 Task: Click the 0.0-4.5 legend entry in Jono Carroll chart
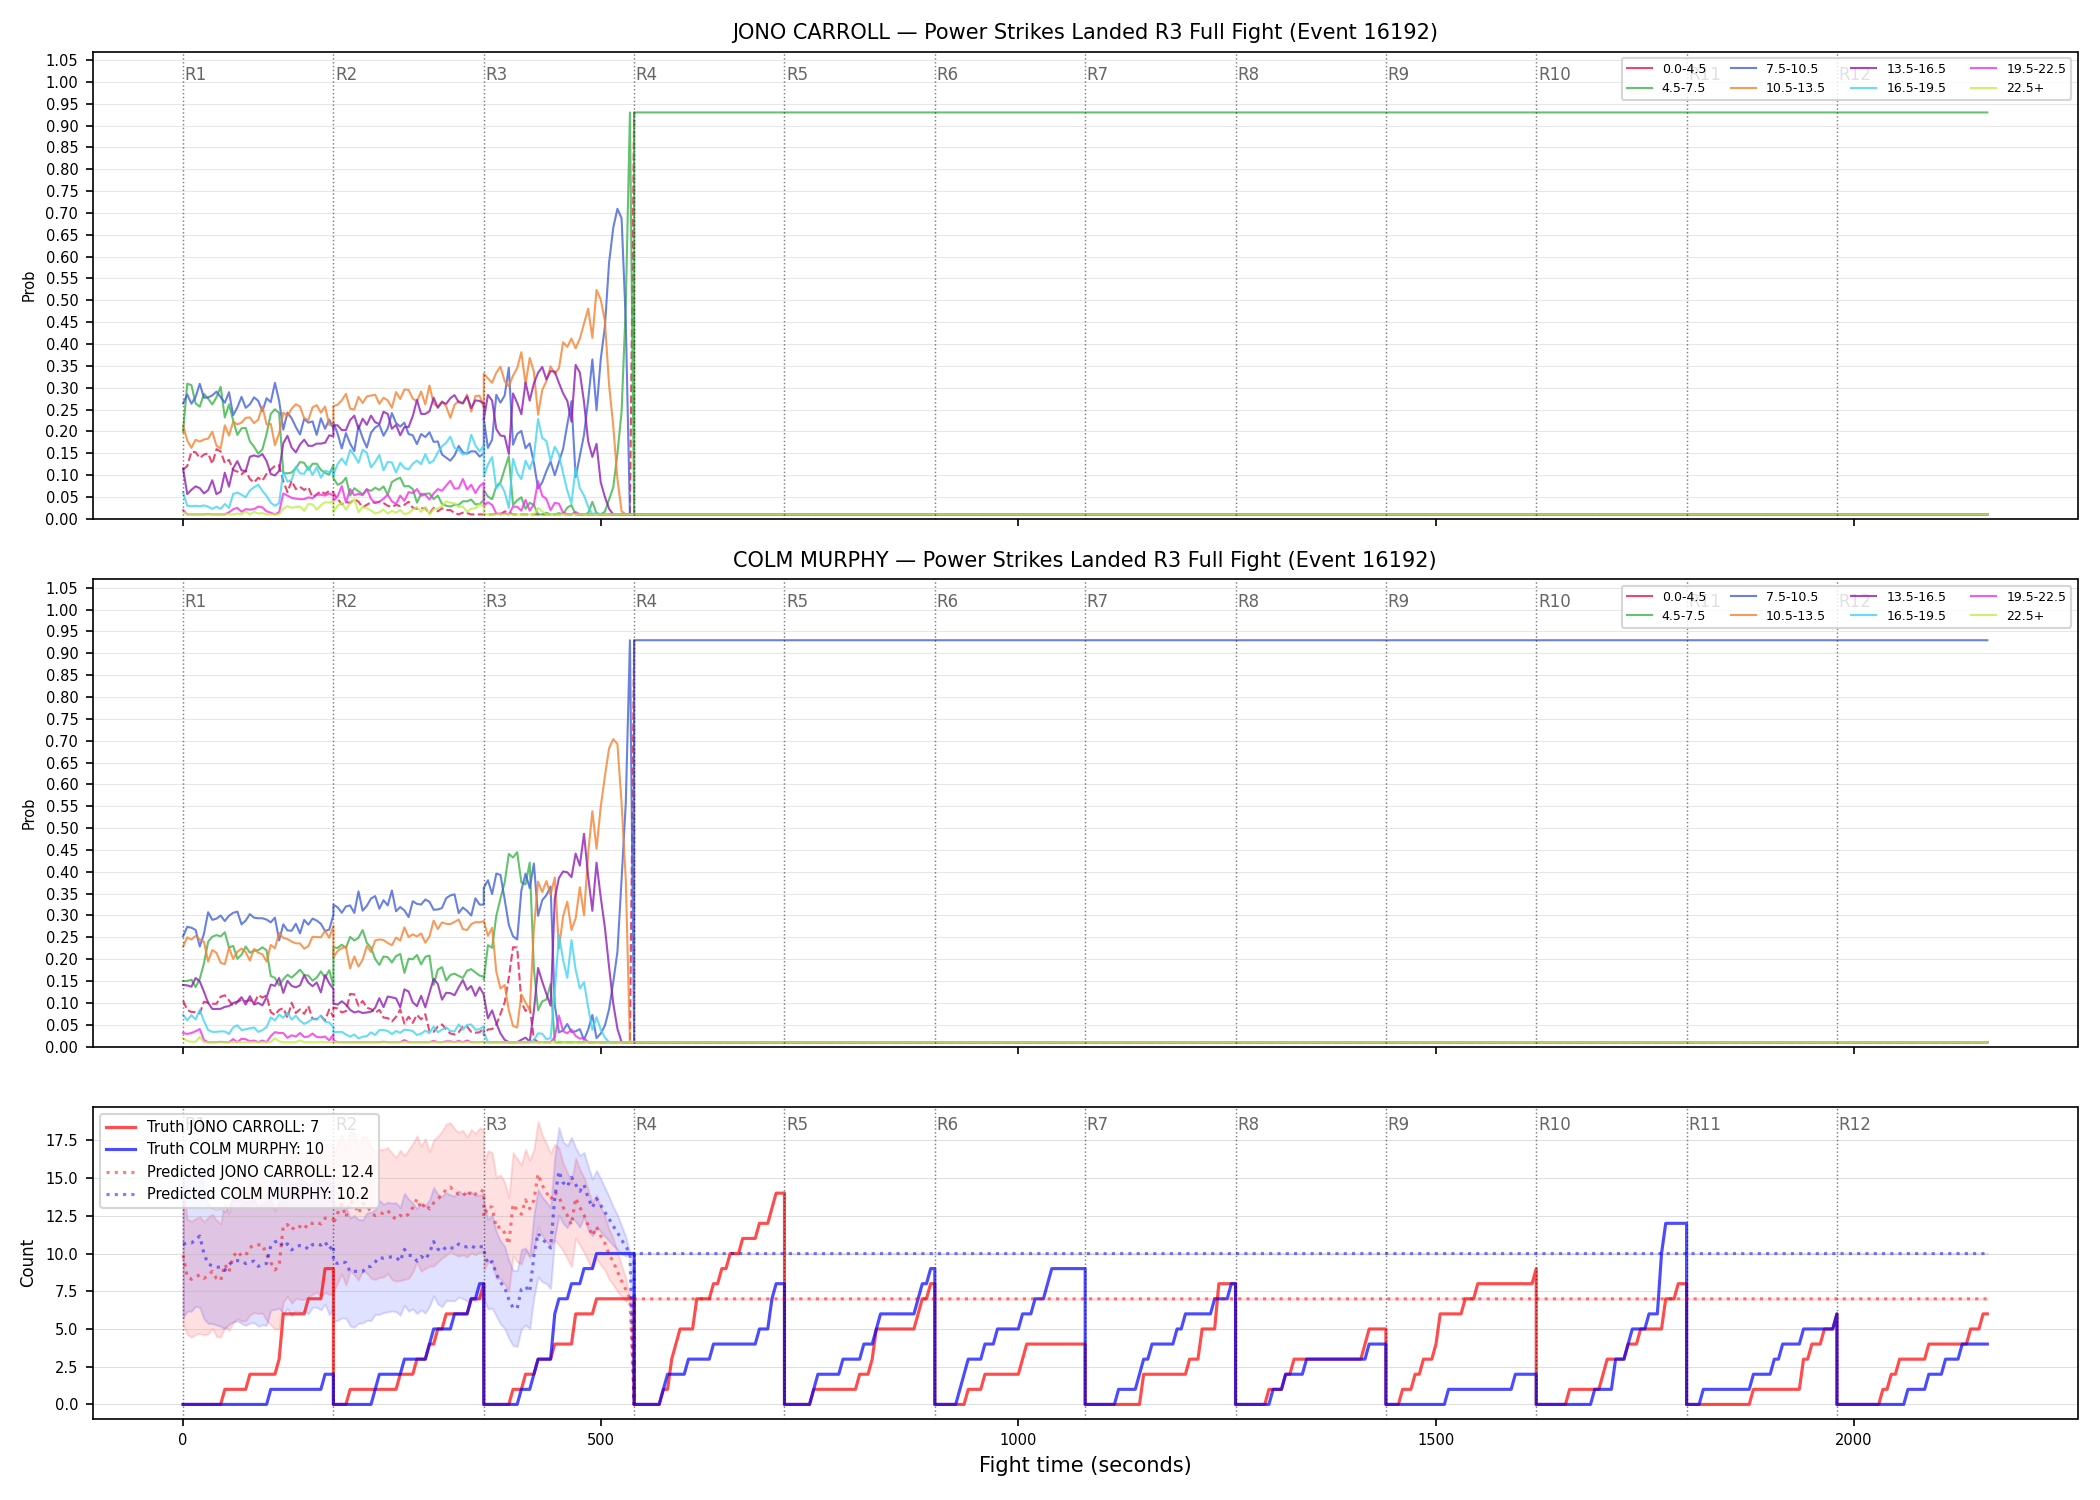1667,69
